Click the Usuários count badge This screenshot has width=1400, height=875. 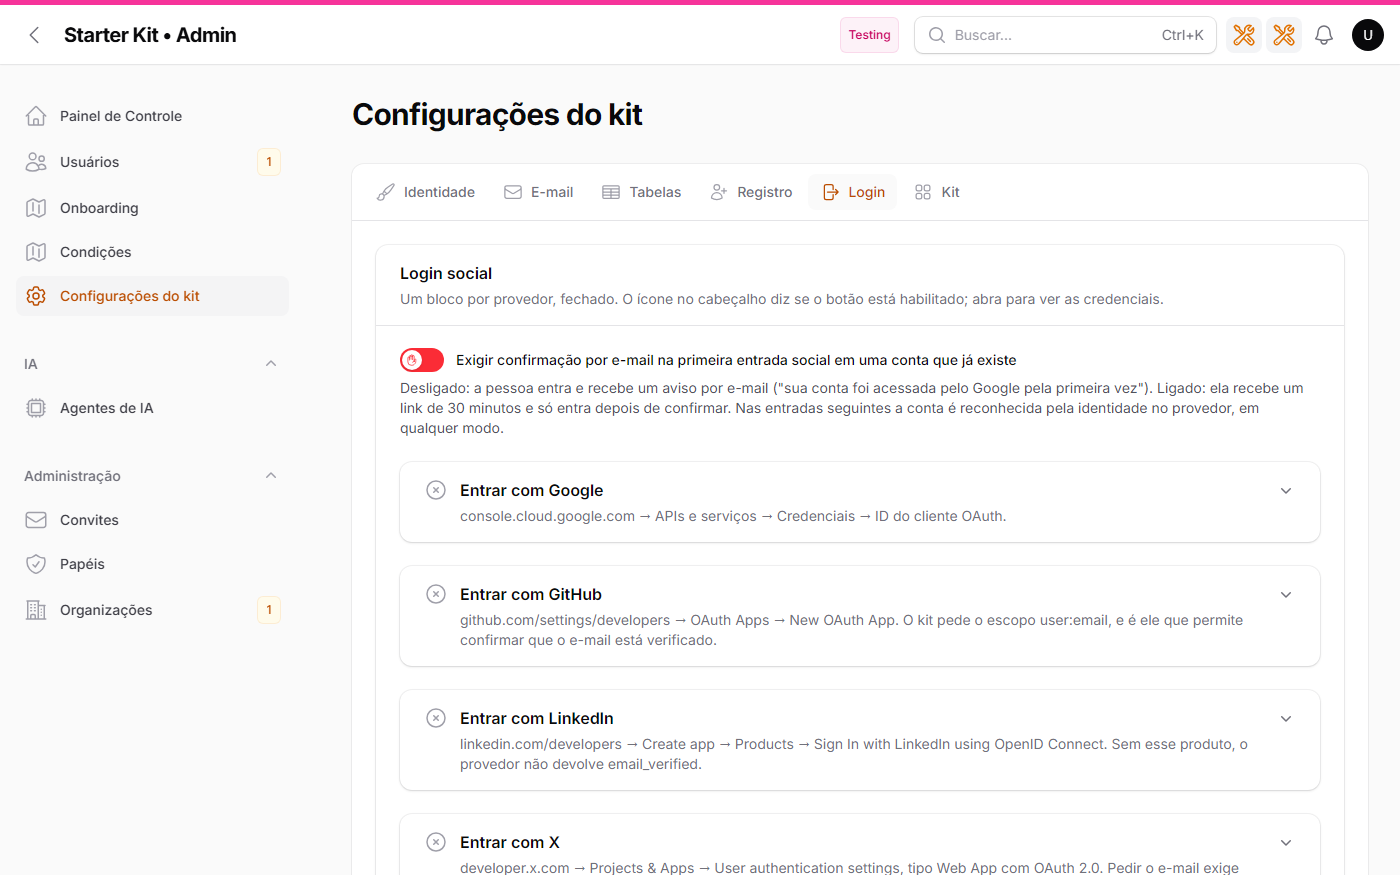pos(269,162)
